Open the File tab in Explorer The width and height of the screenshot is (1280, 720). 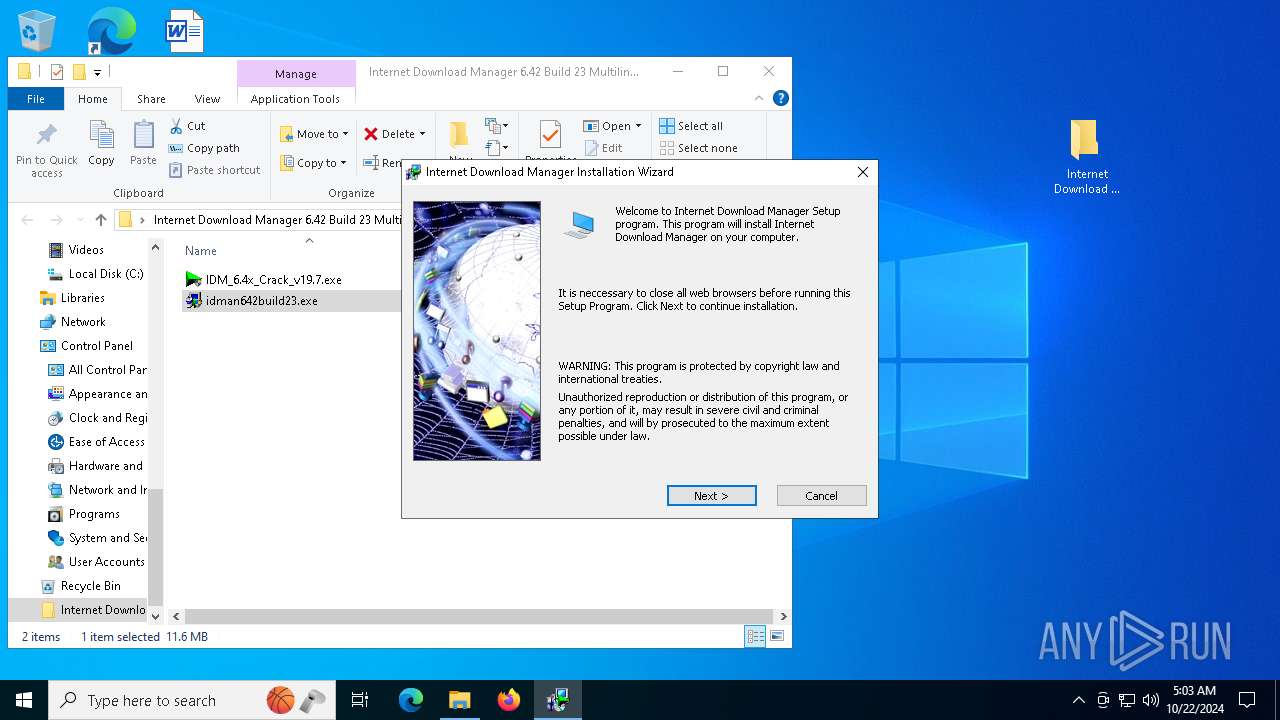point(36,99)
